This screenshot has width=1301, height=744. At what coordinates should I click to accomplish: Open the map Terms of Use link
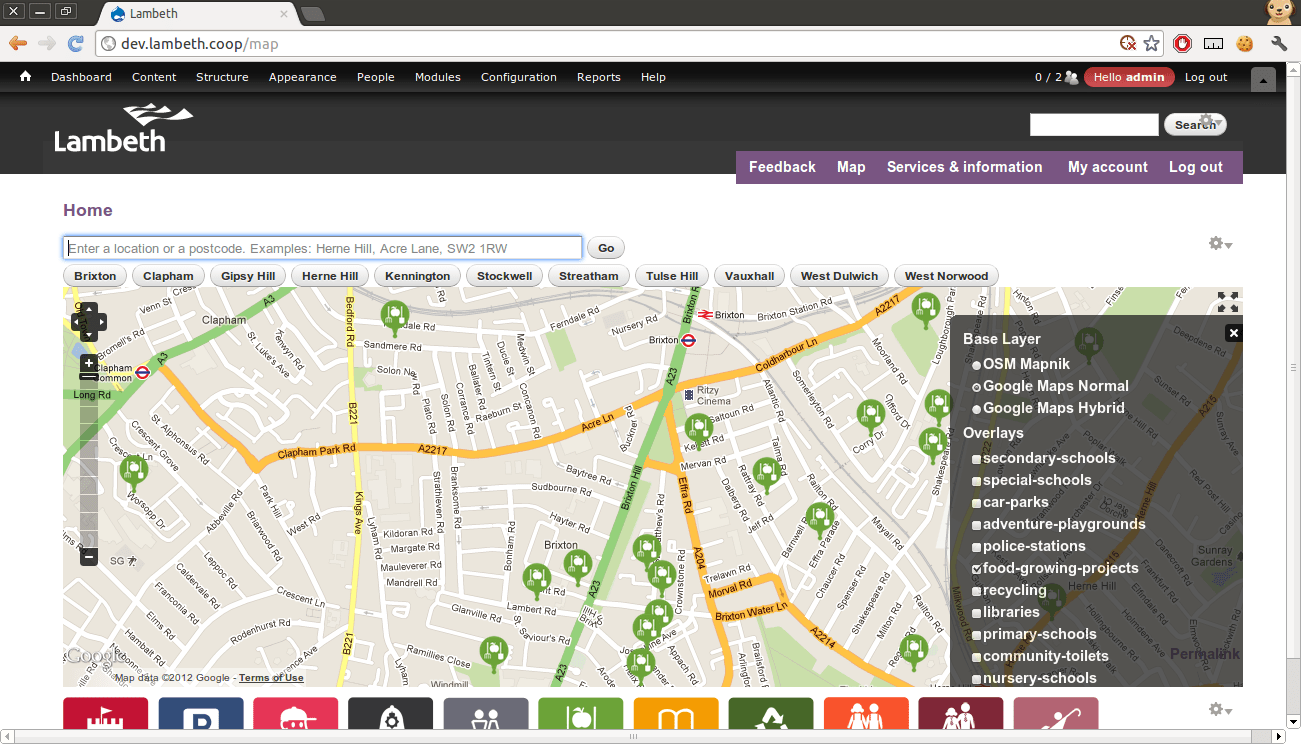(271, 678)
